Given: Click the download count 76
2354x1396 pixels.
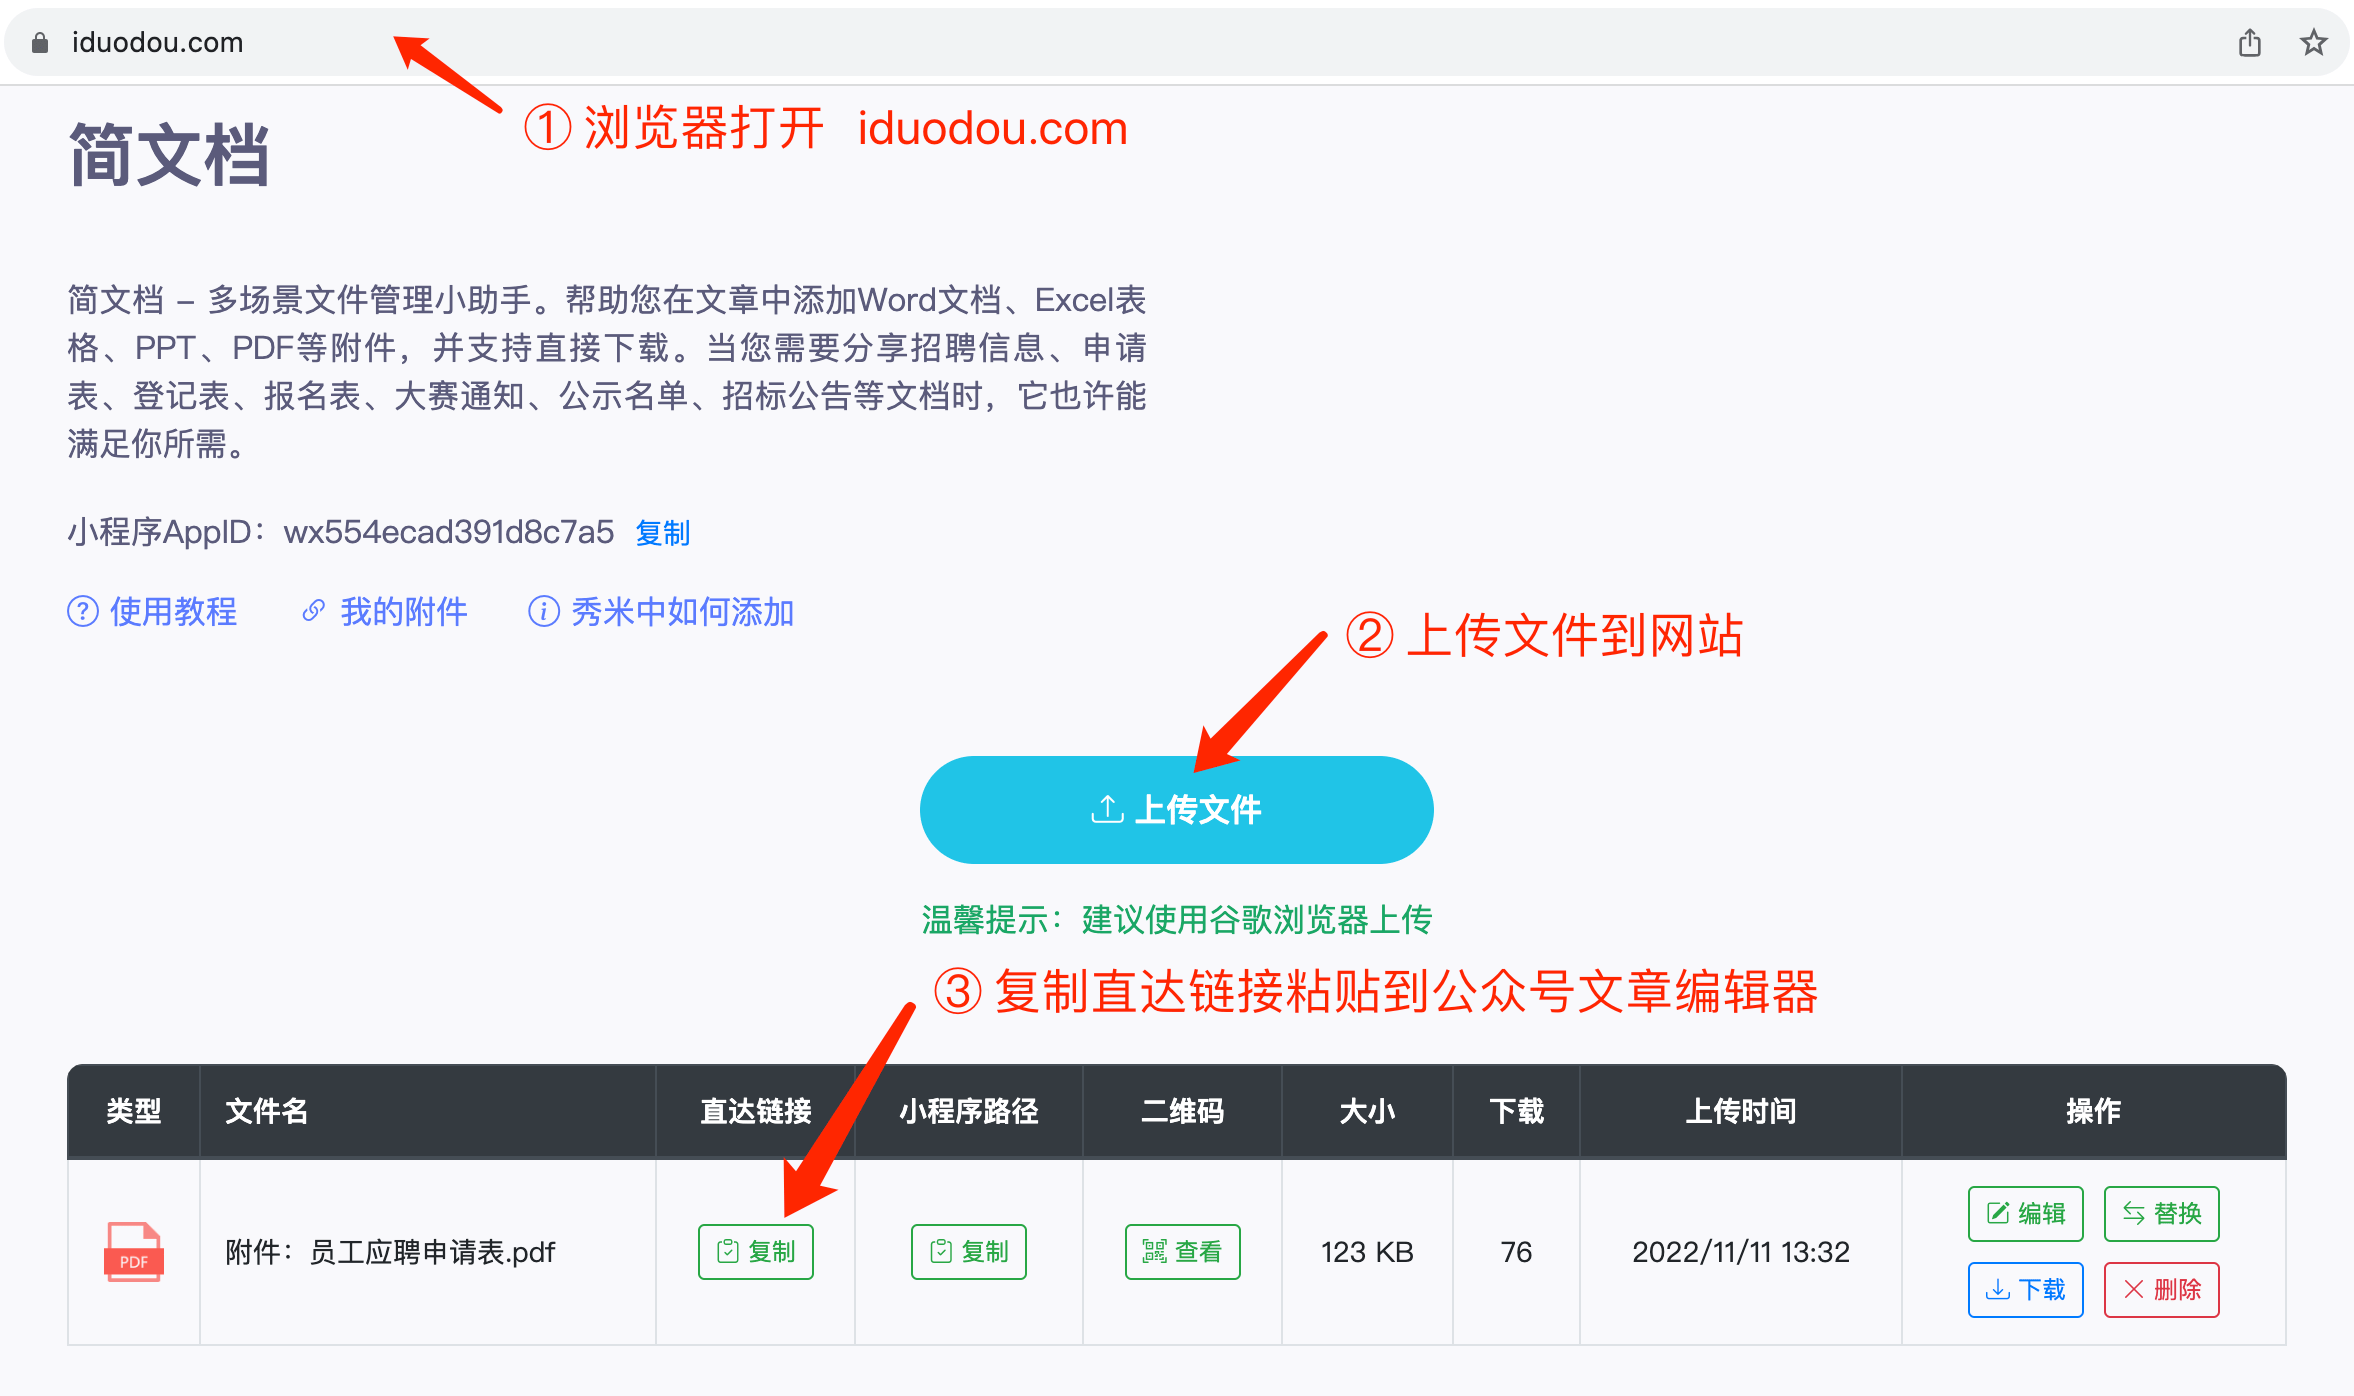Looking at the screenshot, I should click(x=1517, y=1252).
